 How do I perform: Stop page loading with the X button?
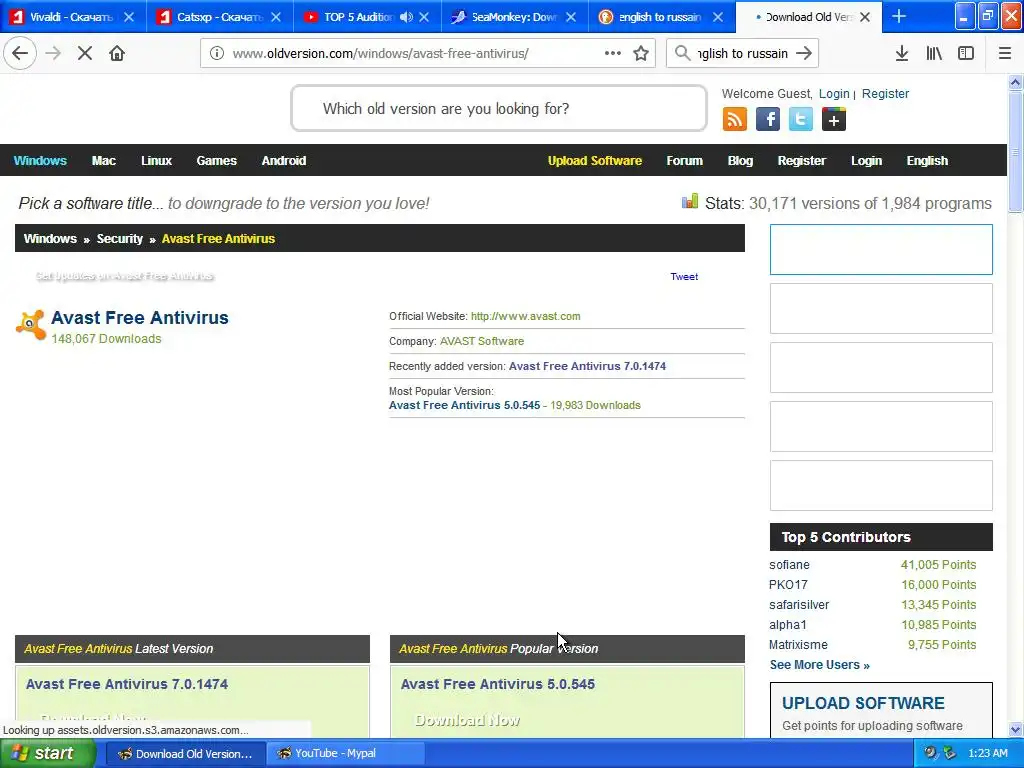[x=85, y=53]
